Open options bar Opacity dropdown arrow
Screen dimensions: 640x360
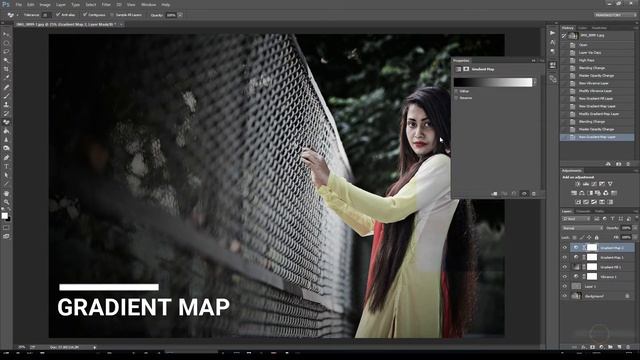180,15
